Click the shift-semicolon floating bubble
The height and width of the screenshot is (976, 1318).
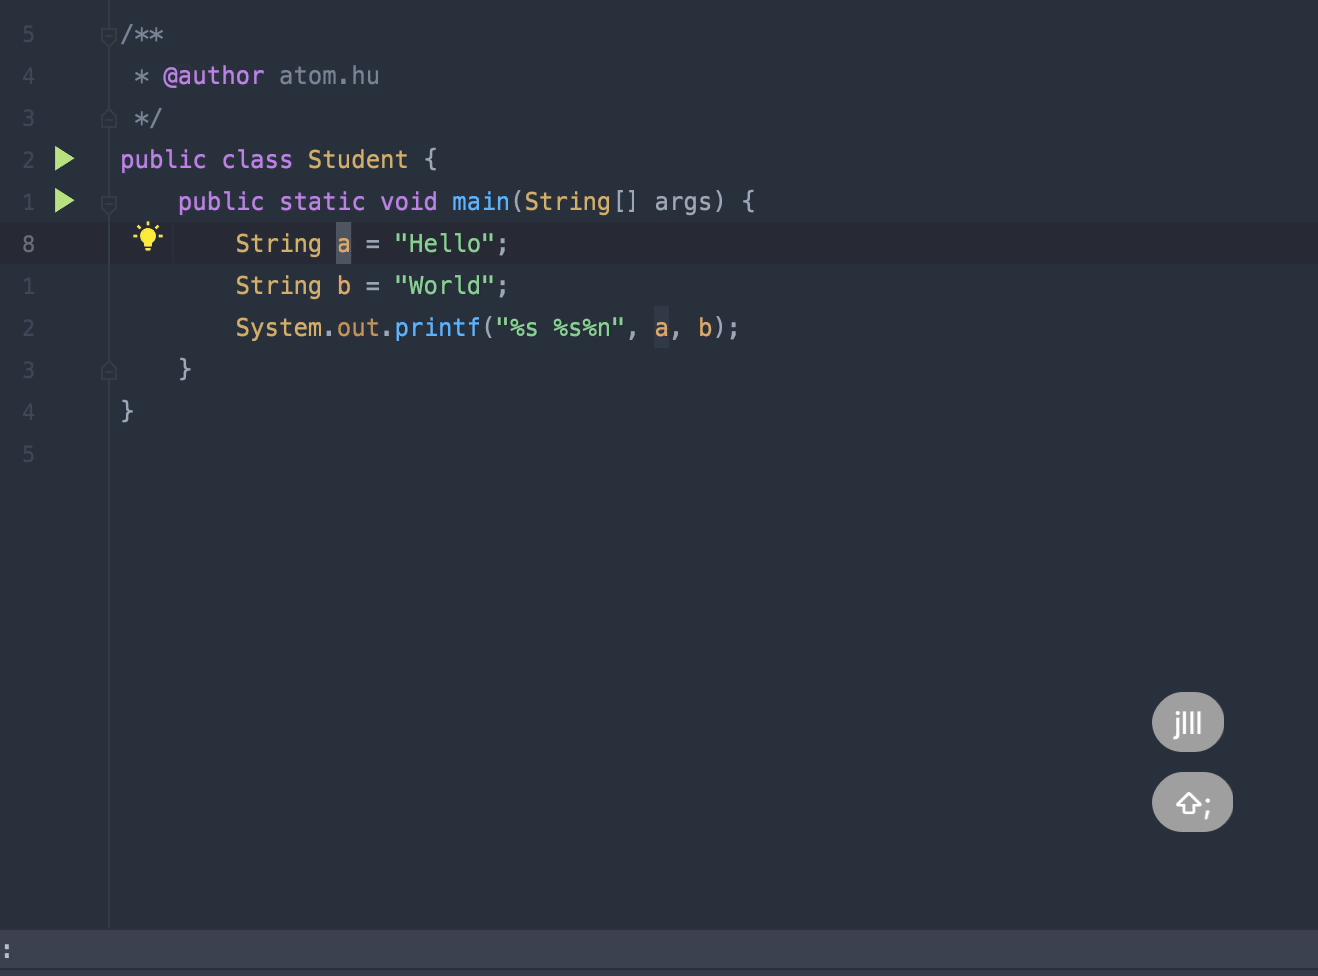pyautogui.click(x=1192, y=801)
